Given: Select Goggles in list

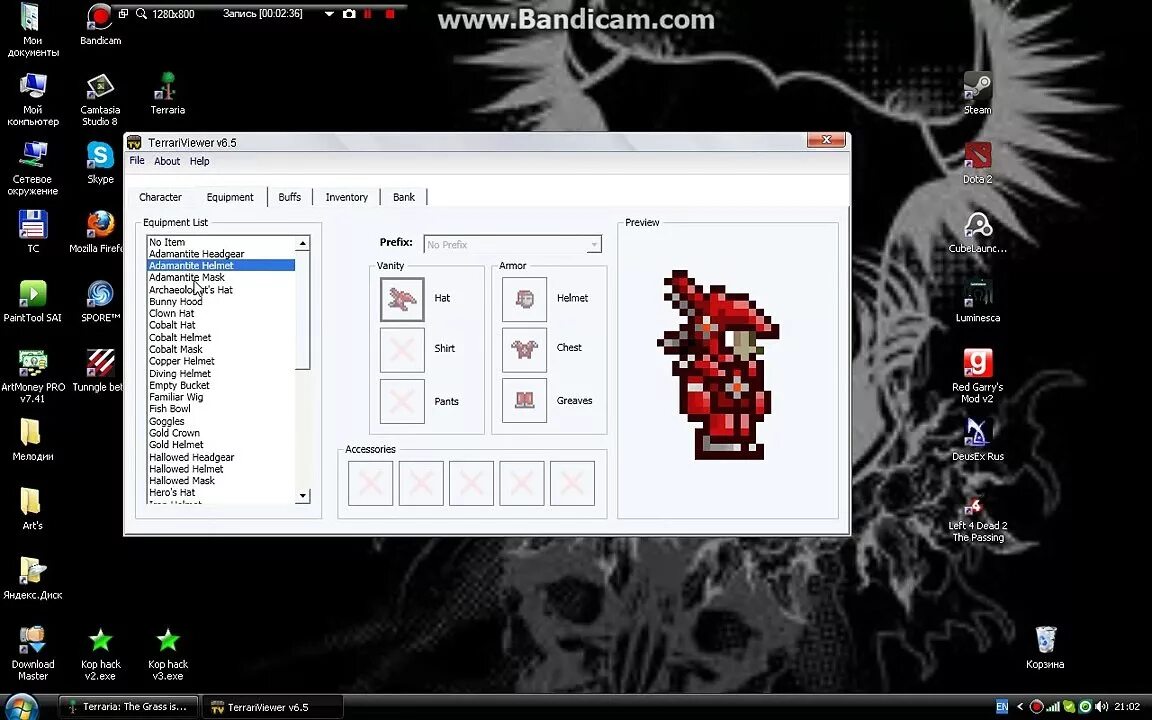Looking at the screenshot, I should (x=221, y=421).
